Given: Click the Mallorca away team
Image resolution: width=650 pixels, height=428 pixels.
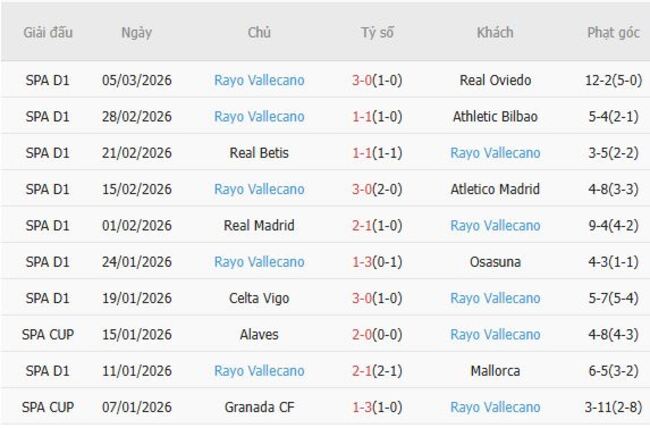Looking at the screenshot, I should pos(495,371).
